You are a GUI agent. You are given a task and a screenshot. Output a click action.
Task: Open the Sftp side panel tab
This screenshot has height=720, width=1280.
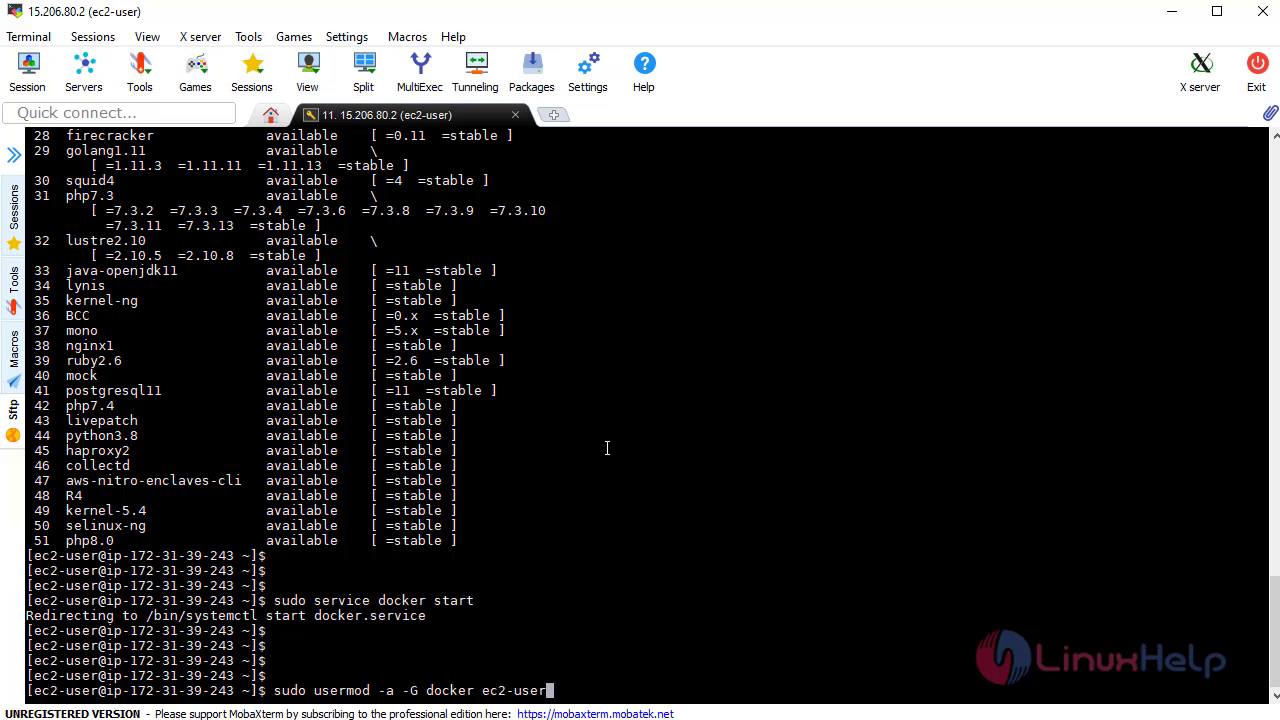click(14, 421)
